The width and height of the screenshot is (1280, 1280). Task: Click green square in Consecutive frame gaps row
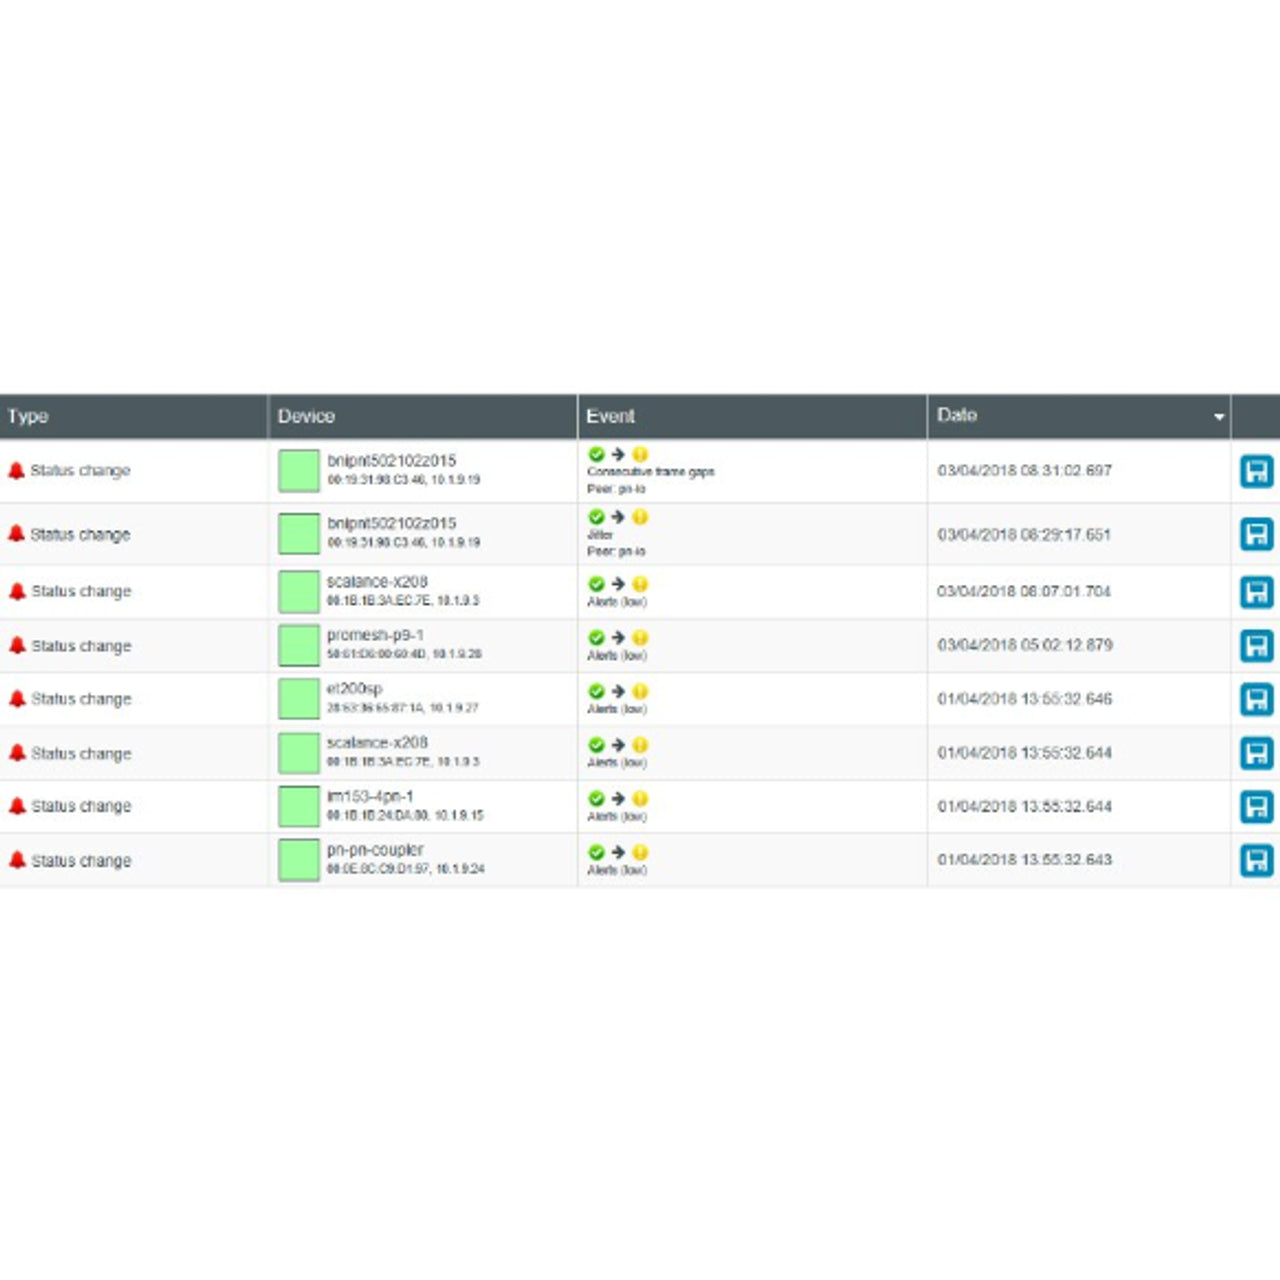click(x=298, y=471)
